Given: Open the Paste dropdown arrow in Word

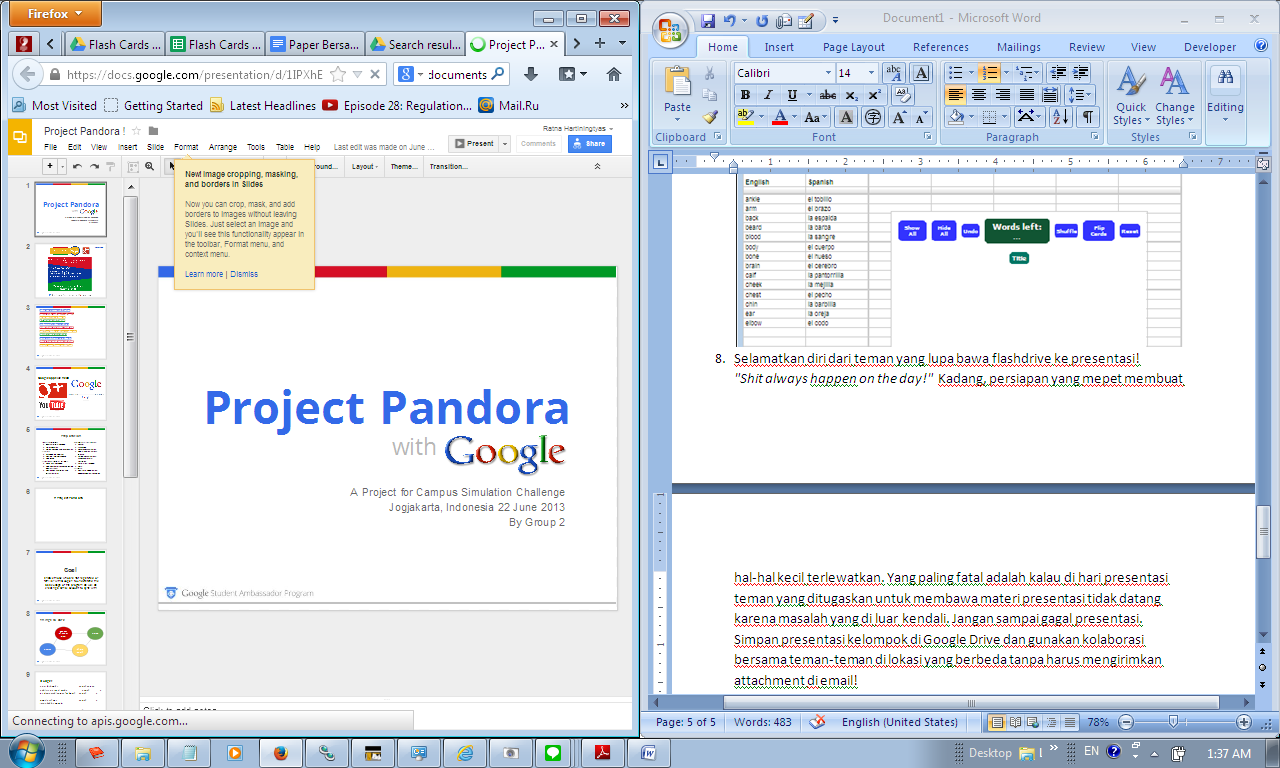Looking at the screenshot, I should coord(677,119).
